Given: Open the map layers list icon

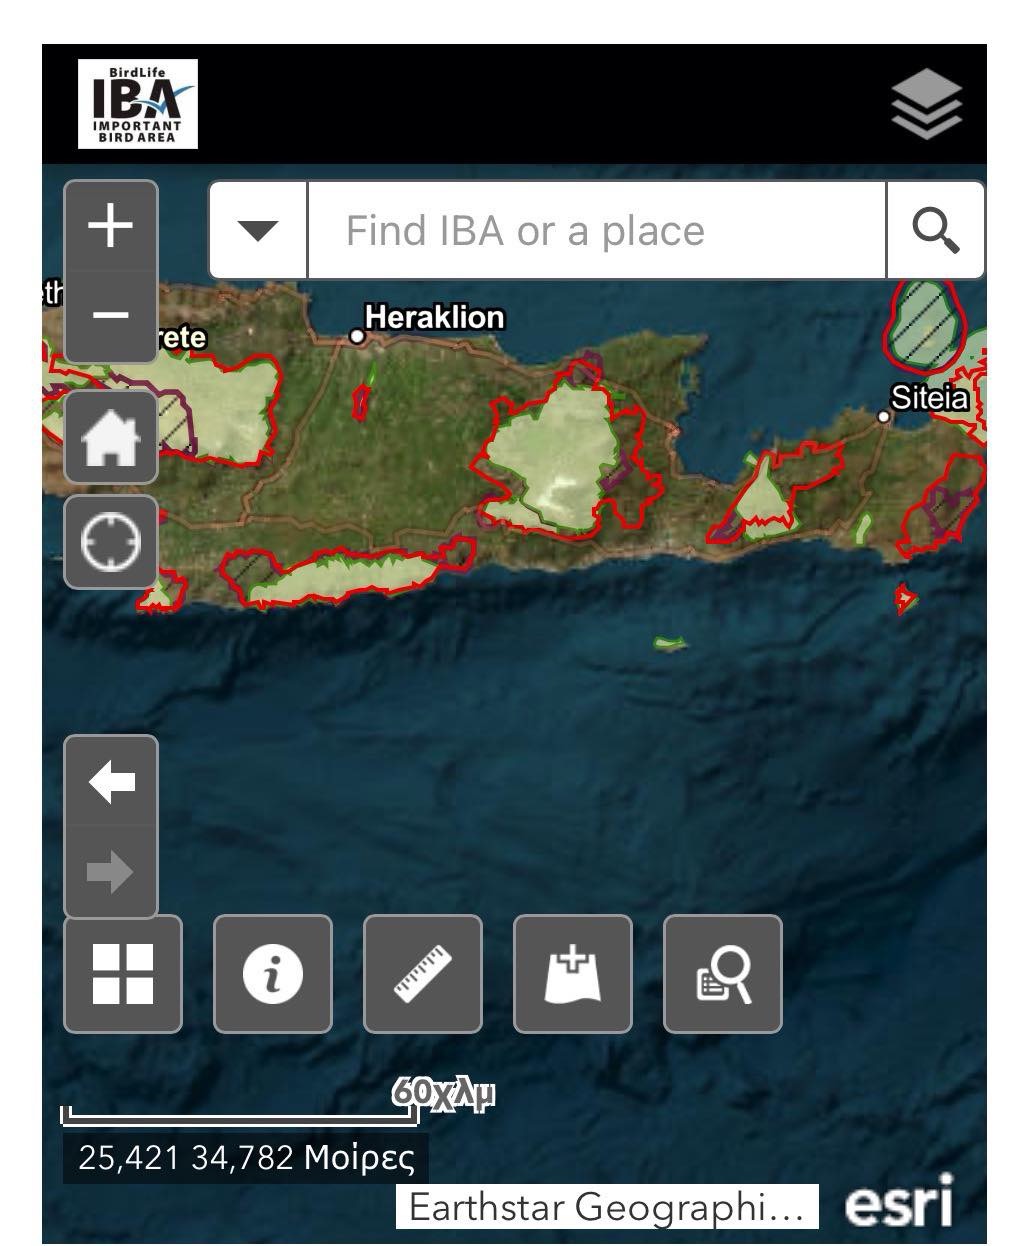Looking at the screenshot, I should point(926,104).
